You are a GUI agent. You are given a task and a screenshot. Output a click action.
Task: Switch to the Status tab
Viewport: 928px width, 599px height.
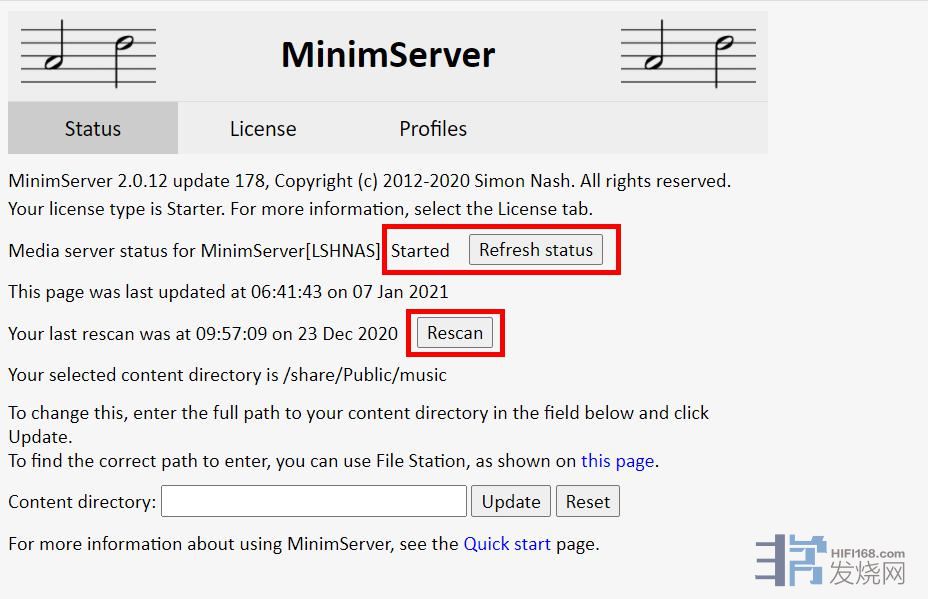click(92, 129)
